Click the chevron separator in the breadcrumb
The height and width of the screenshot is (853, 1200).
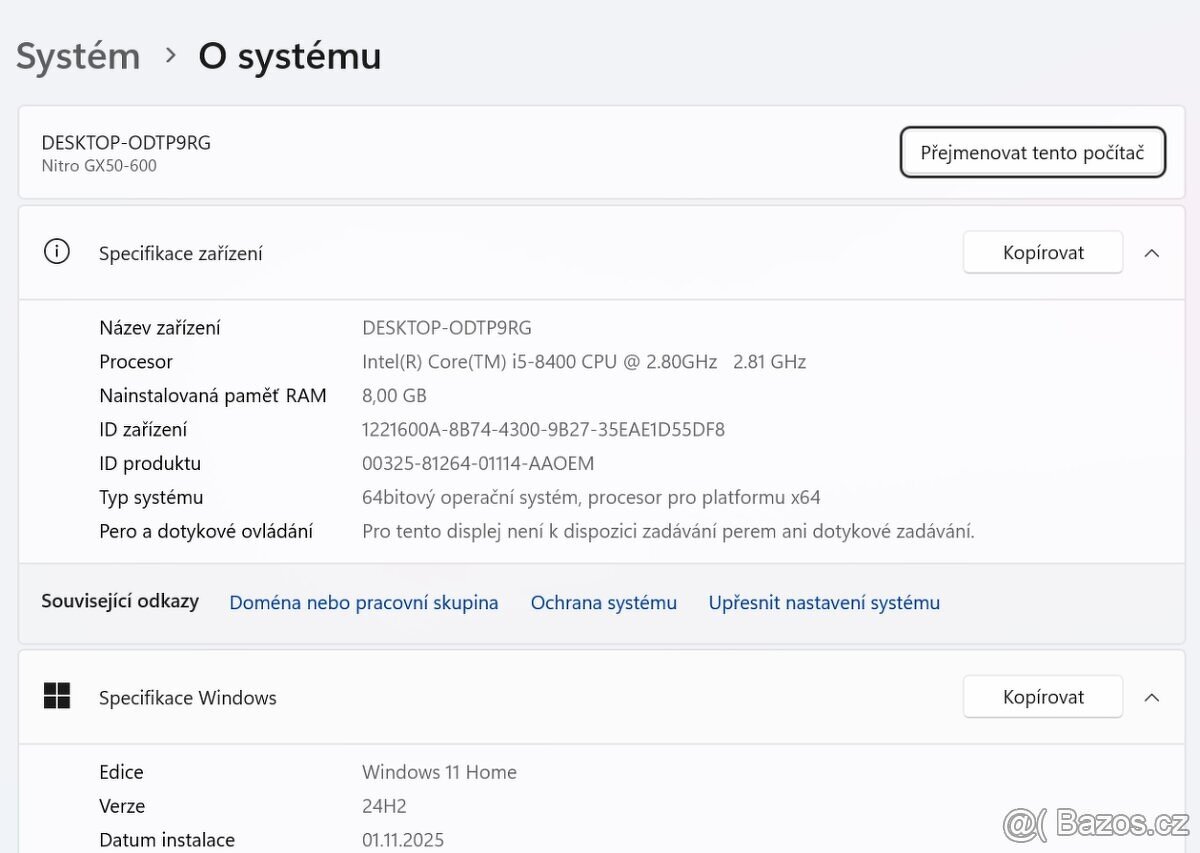pyautogui.click(x=170, y=57)
